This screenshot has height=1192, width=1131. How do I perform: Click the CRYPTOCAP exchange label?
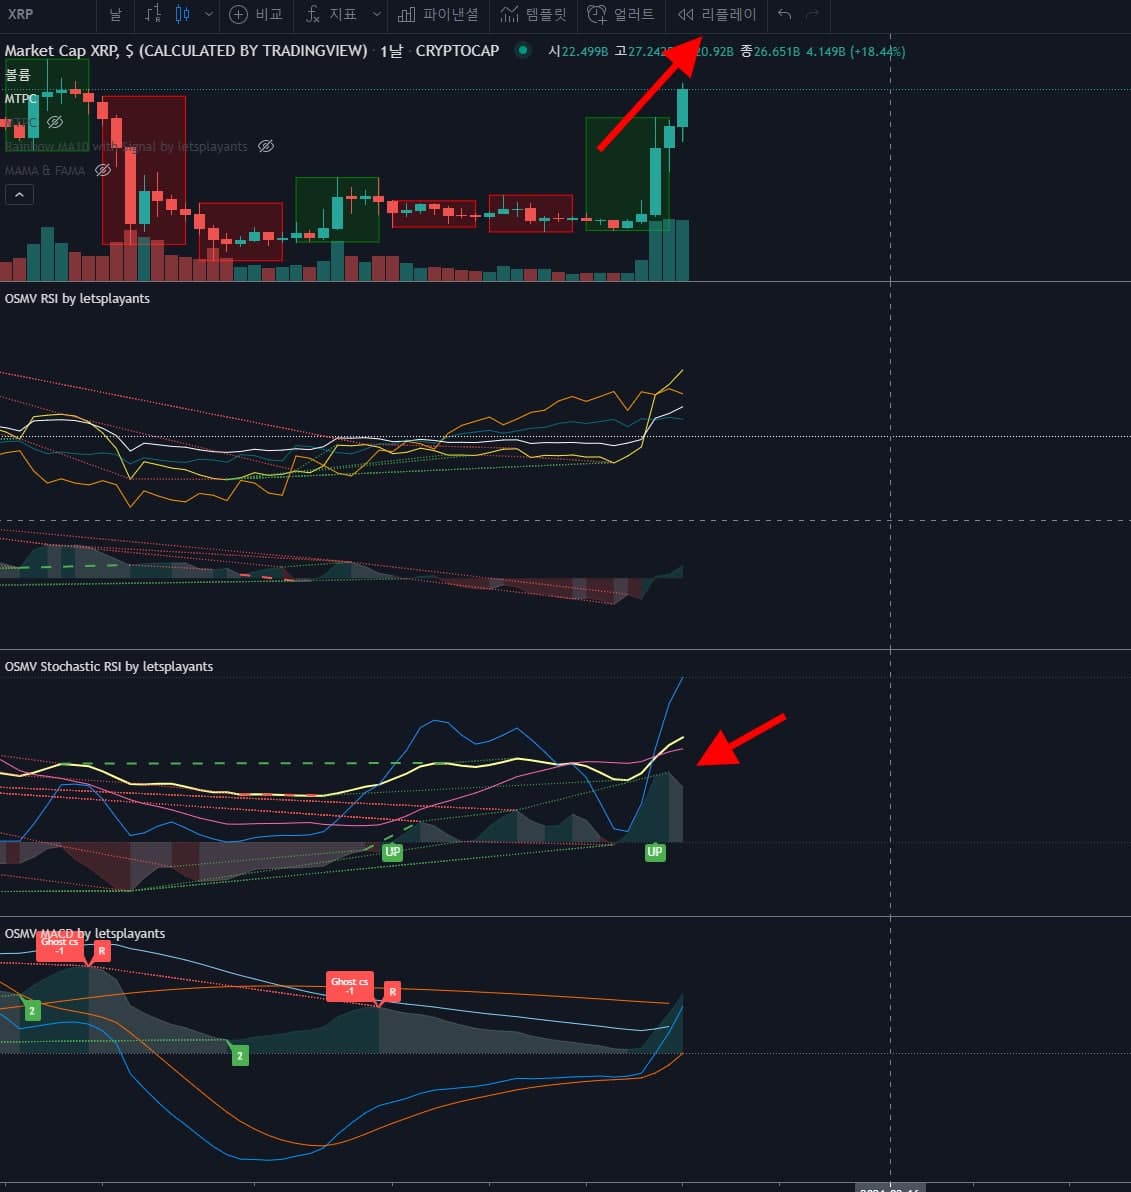(x=457, y=51)
